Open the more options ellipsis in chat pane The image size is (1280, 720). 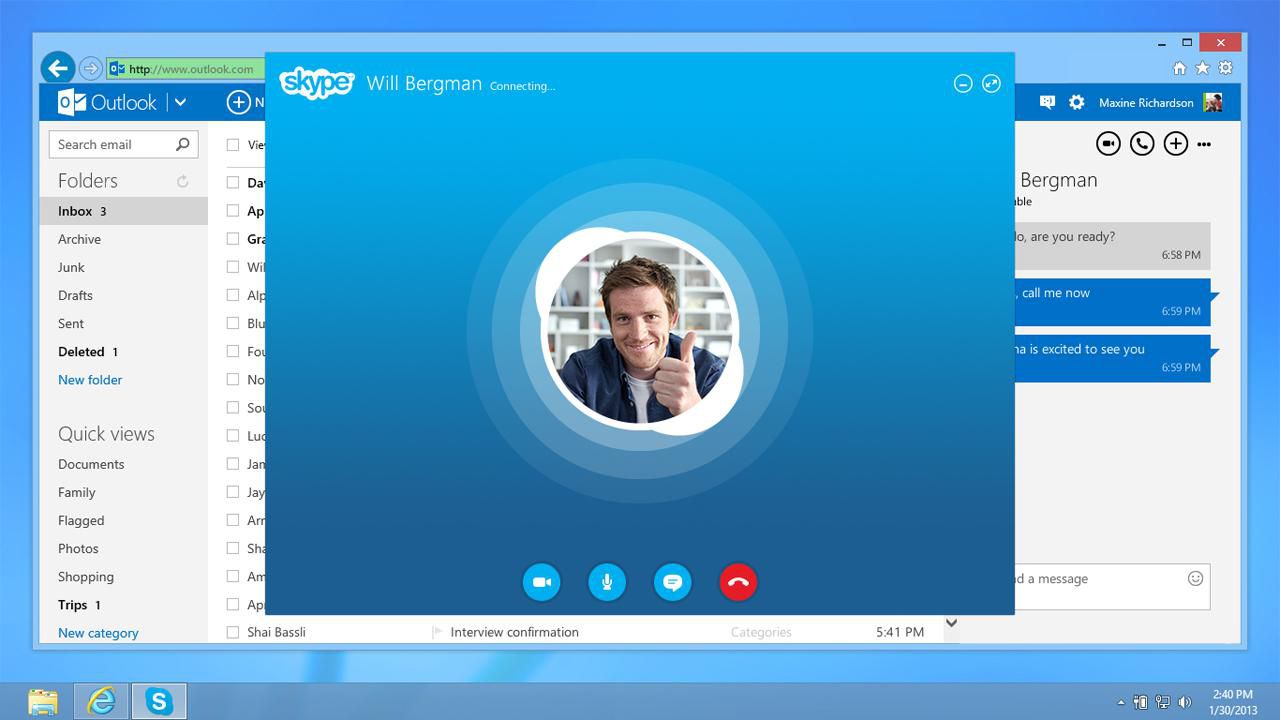pos(1204,144)
